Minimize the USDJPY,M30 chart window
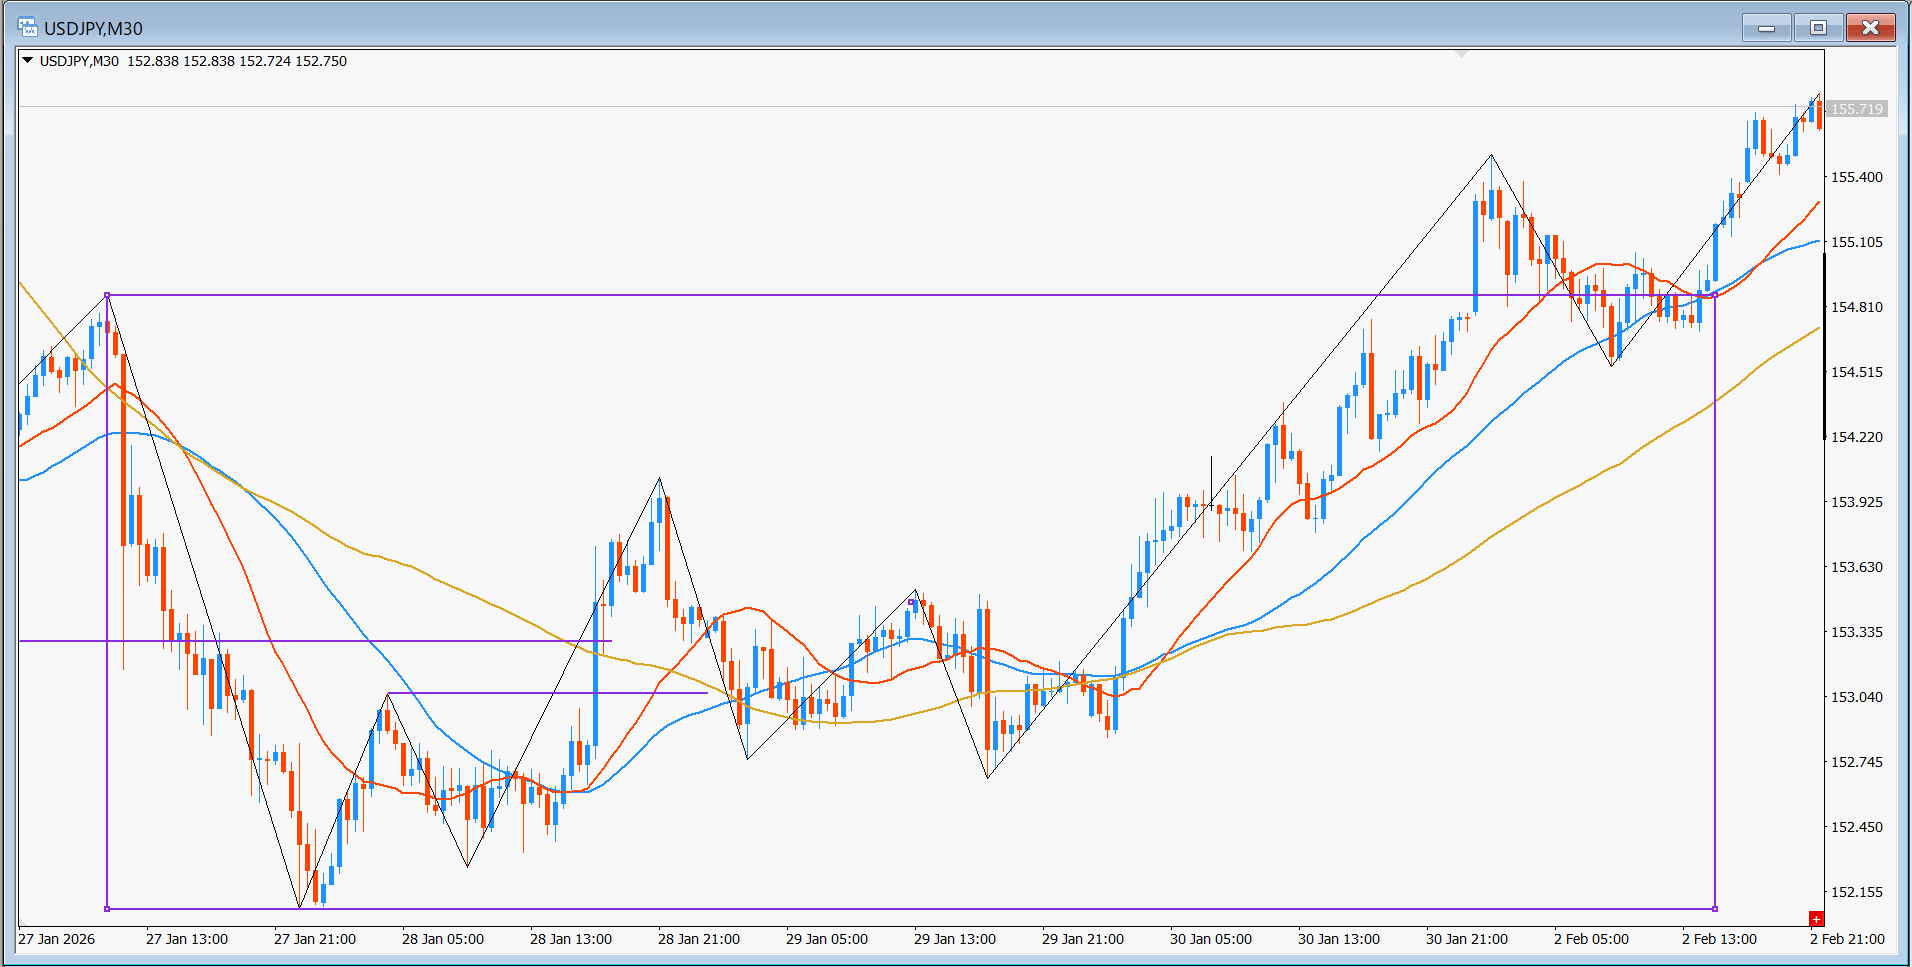Viewport: 1912px width, 967px height. coord(1766,28)
